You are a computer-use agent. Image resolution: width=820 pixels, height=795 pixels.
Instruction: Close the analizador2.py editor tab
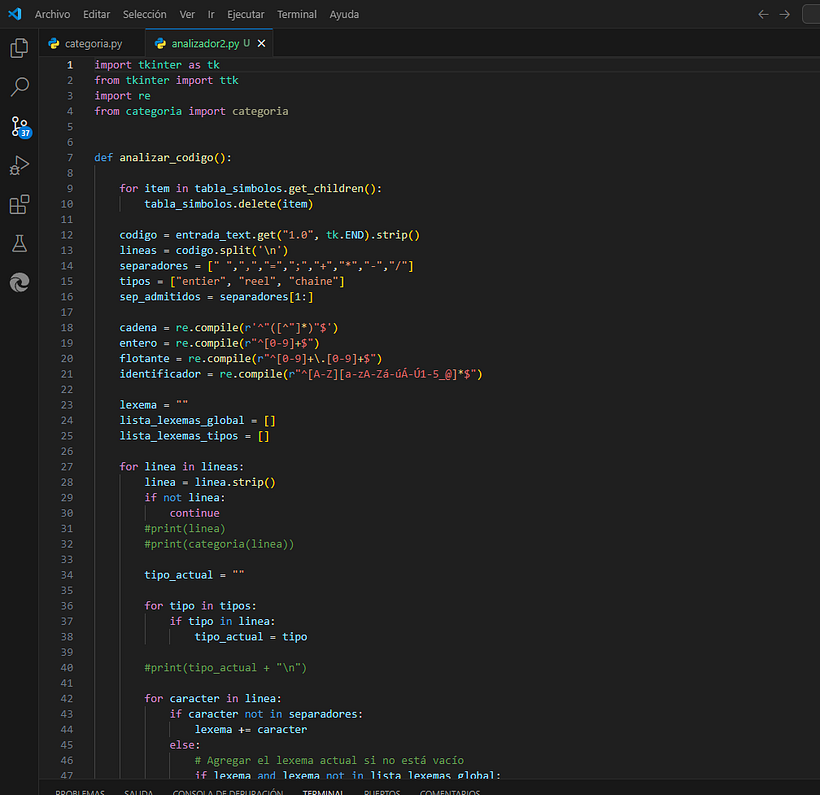coord(262,44)
